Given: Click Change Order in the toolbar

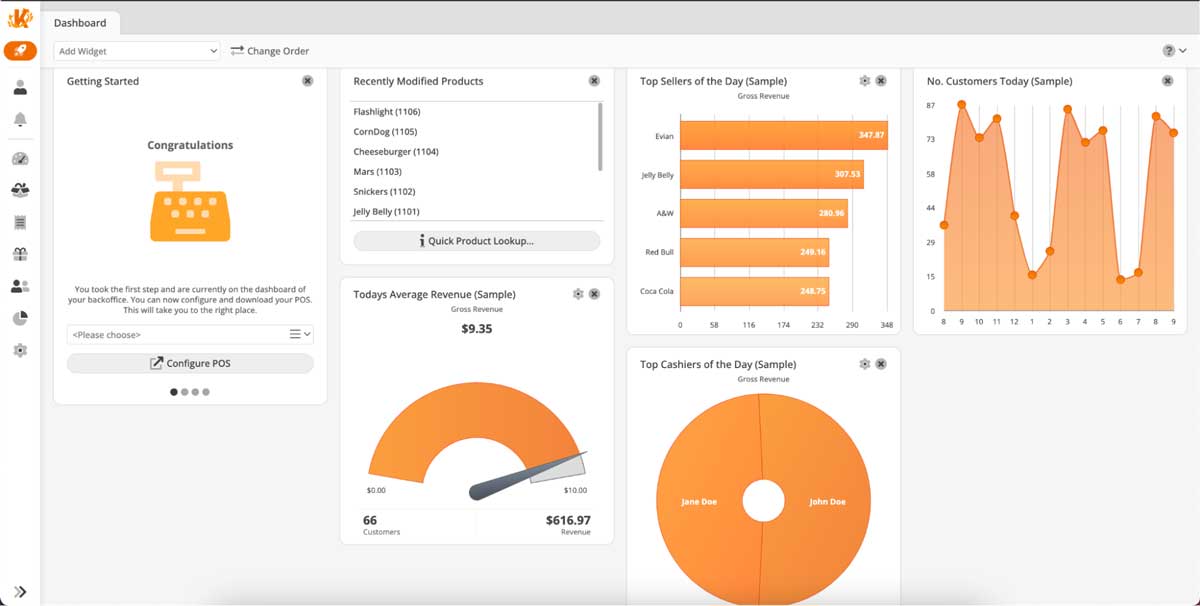Looking at the screenshot, I should pos(270,50).
